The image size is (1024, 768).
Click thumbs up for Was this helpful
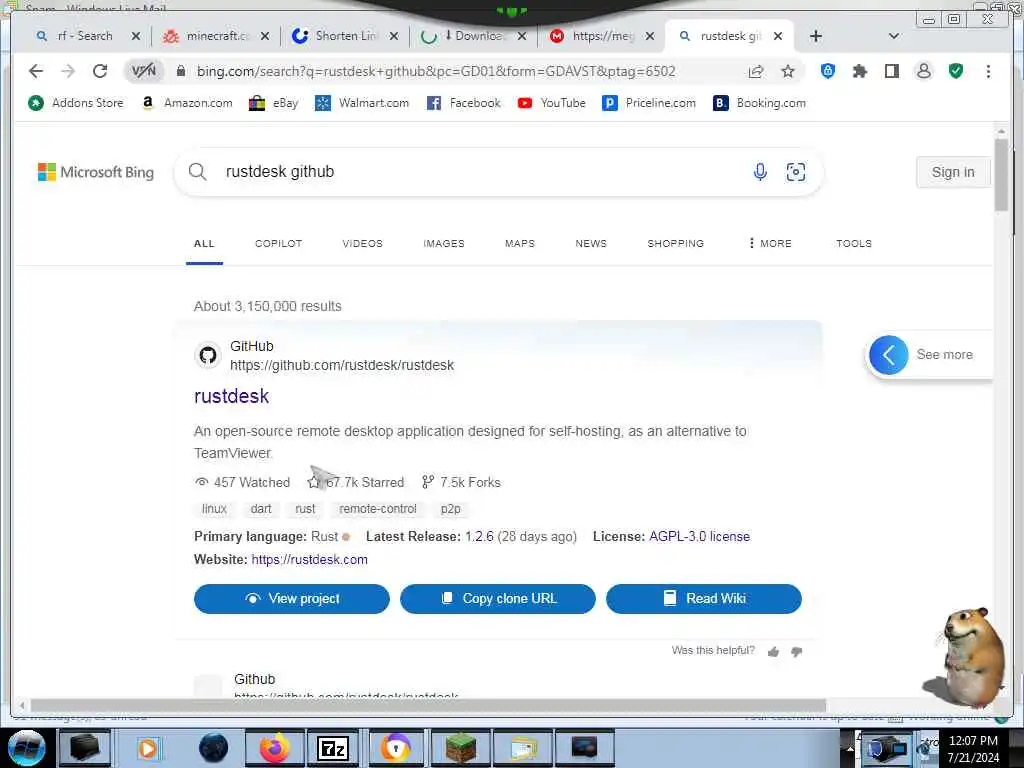tap(773, 652)
